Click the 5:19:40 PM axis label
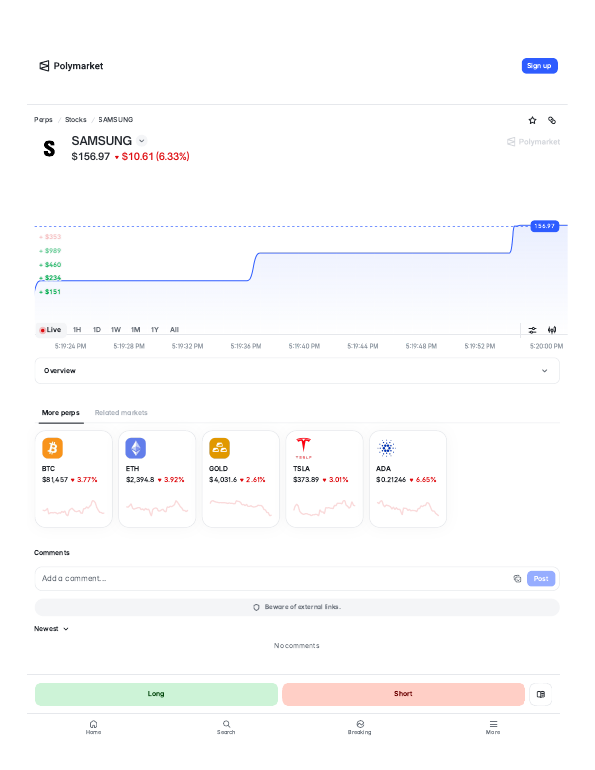Viewport: 595px width, 770px height. pos(304,346)
